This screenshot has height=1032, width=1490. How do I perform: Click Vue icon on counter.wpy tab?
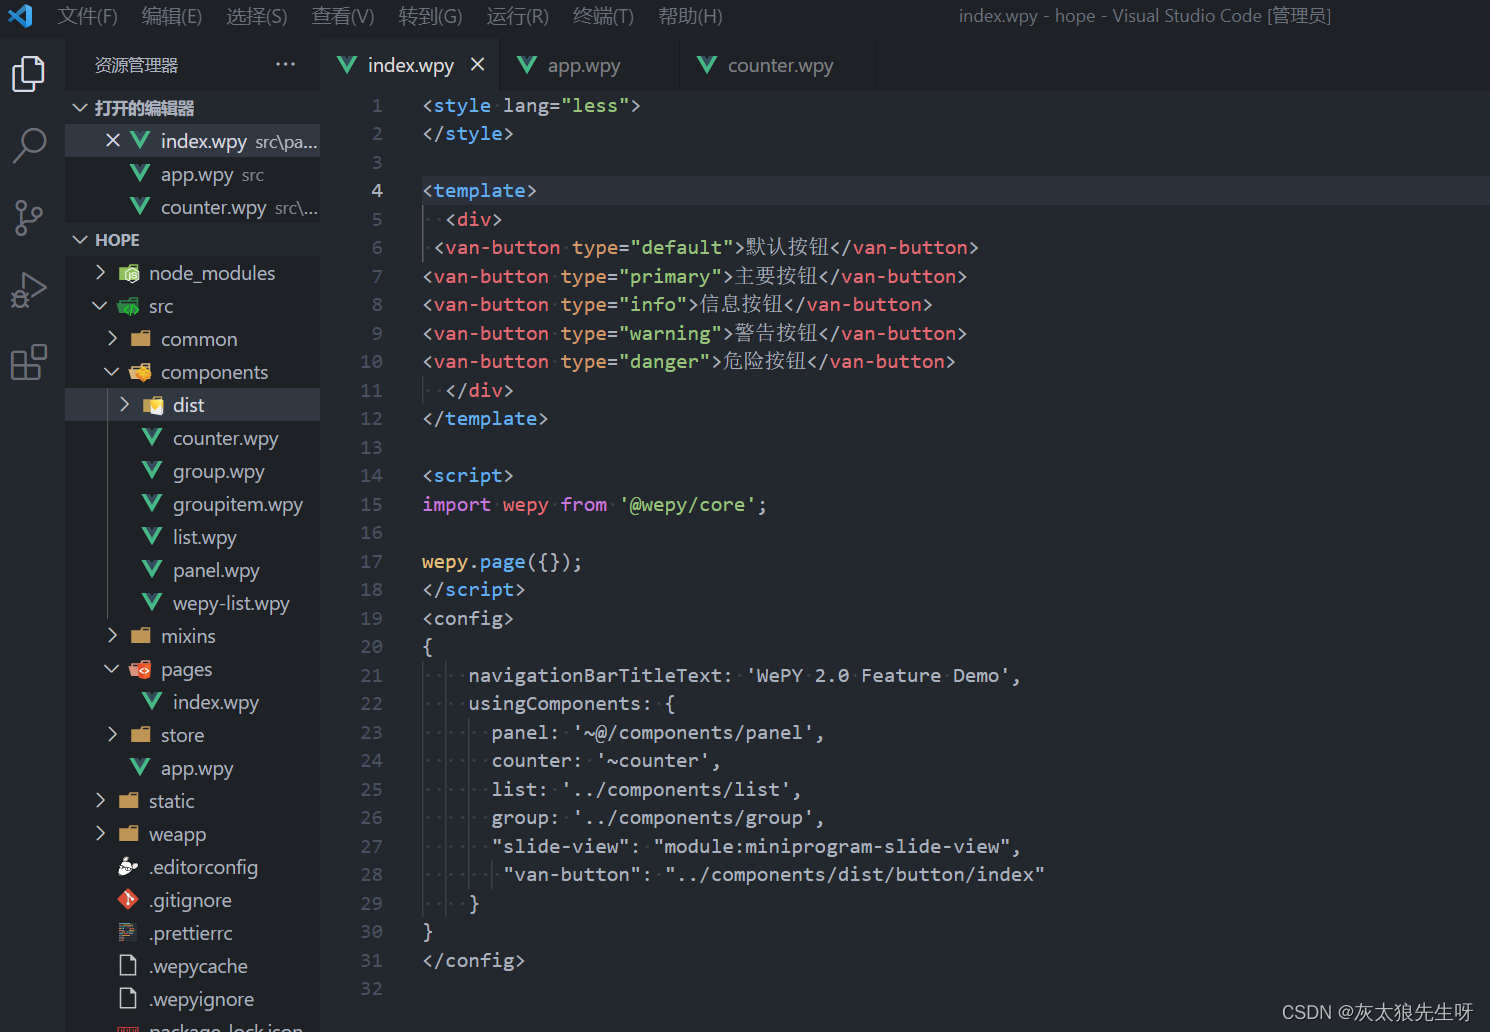coord(707,65)
